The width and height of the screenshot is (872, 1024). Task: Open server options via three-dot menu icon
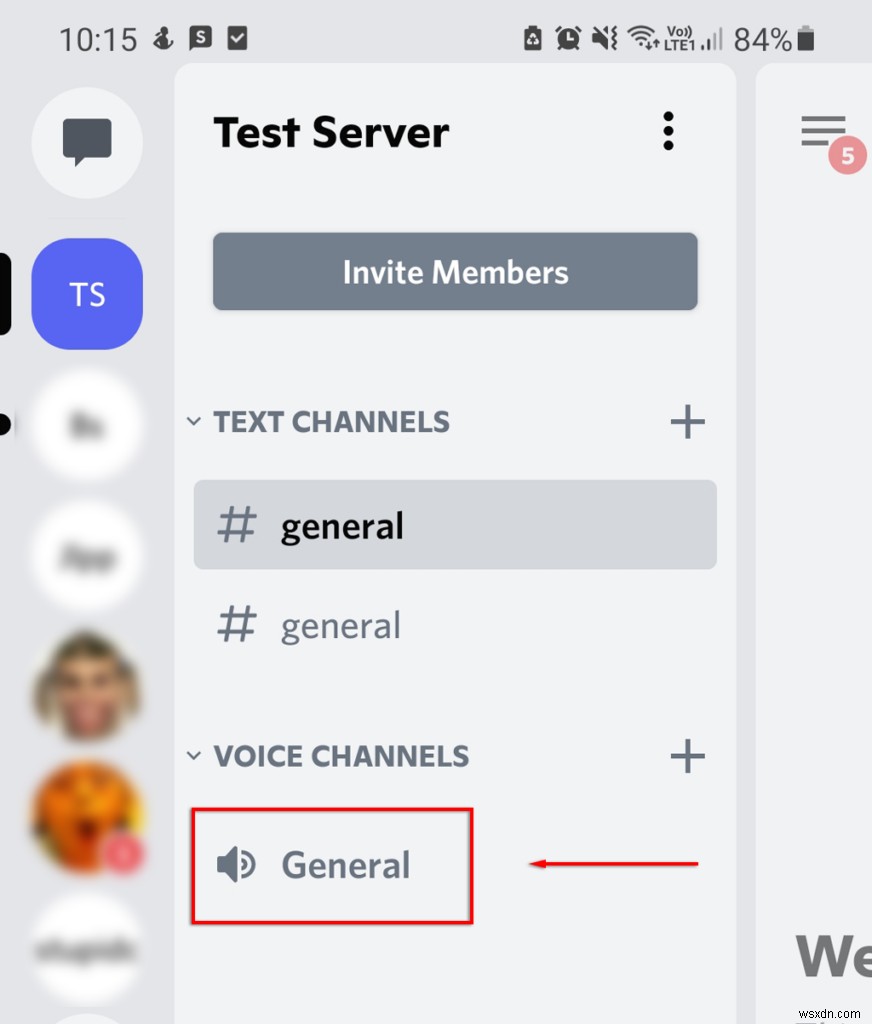(x=668, y=130)
